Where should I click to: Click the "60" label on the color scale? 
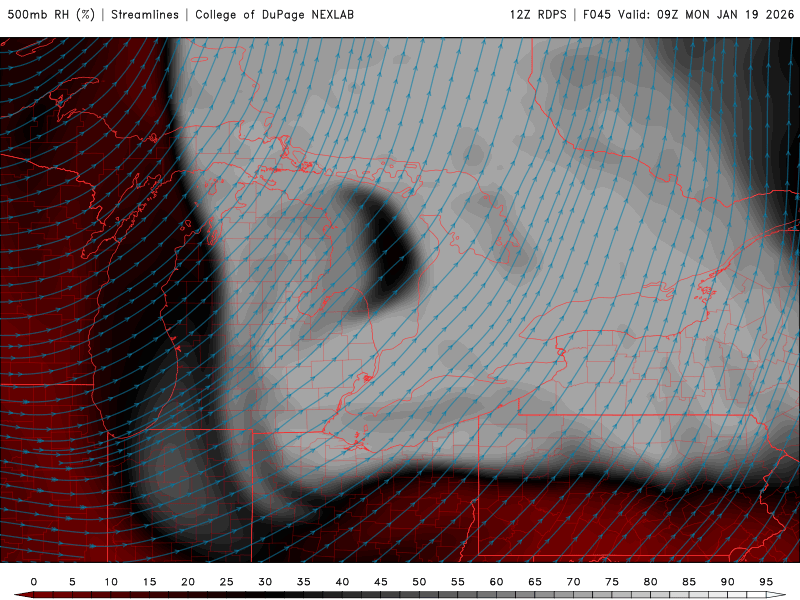(x=496, y=582)
